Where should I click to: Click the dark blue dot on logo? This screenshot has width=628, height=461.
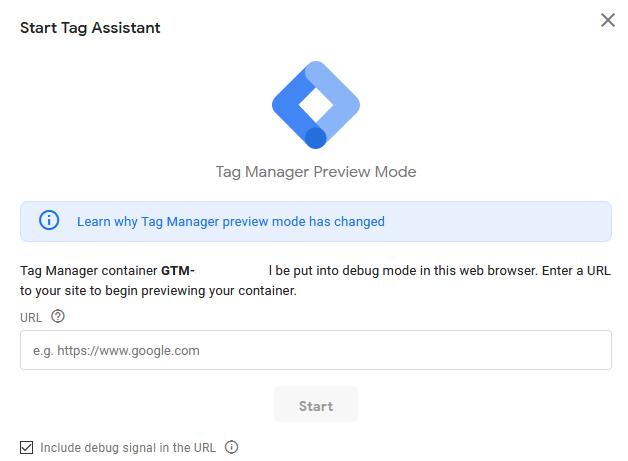coord(316,137)
